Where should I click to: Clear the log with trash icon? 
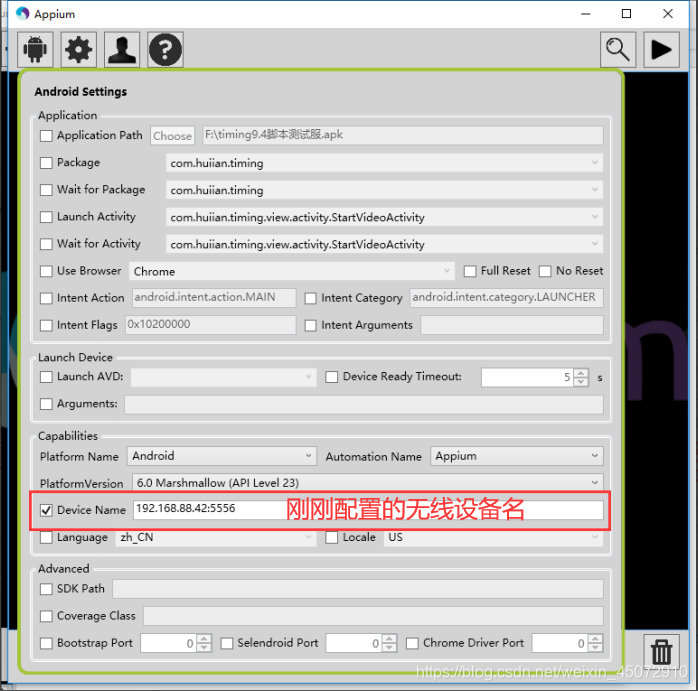pyautogui.click(x=661, y=652)
